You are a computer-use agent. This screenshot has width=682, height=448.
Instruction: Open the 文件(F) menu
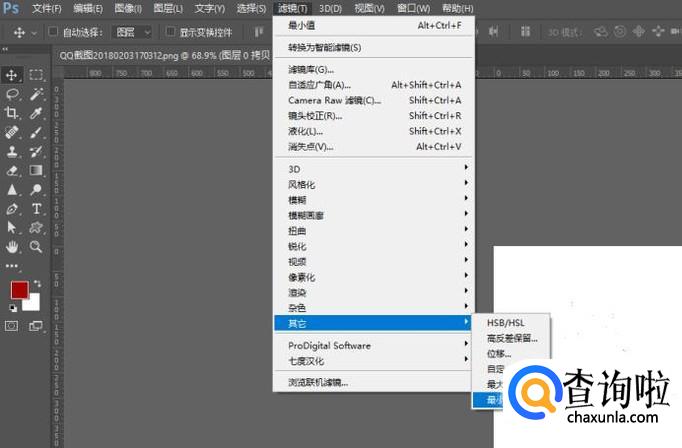(47, 8)
